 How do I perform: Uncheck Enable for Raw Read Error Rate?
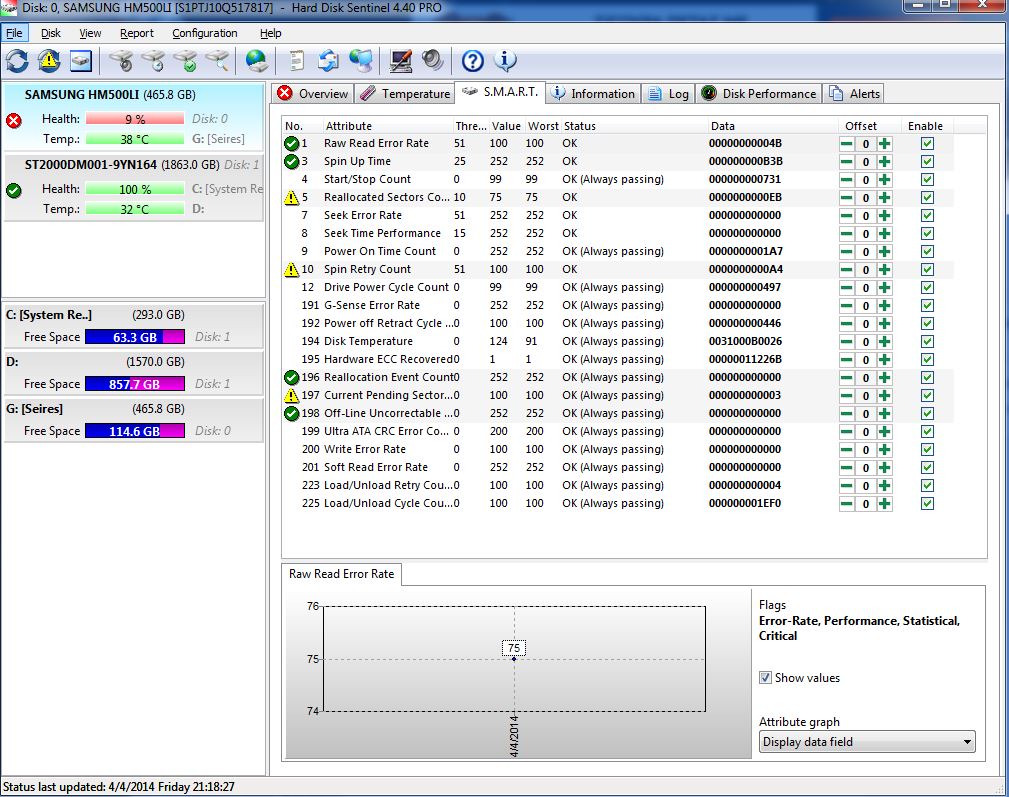click(x=927, y=143)
